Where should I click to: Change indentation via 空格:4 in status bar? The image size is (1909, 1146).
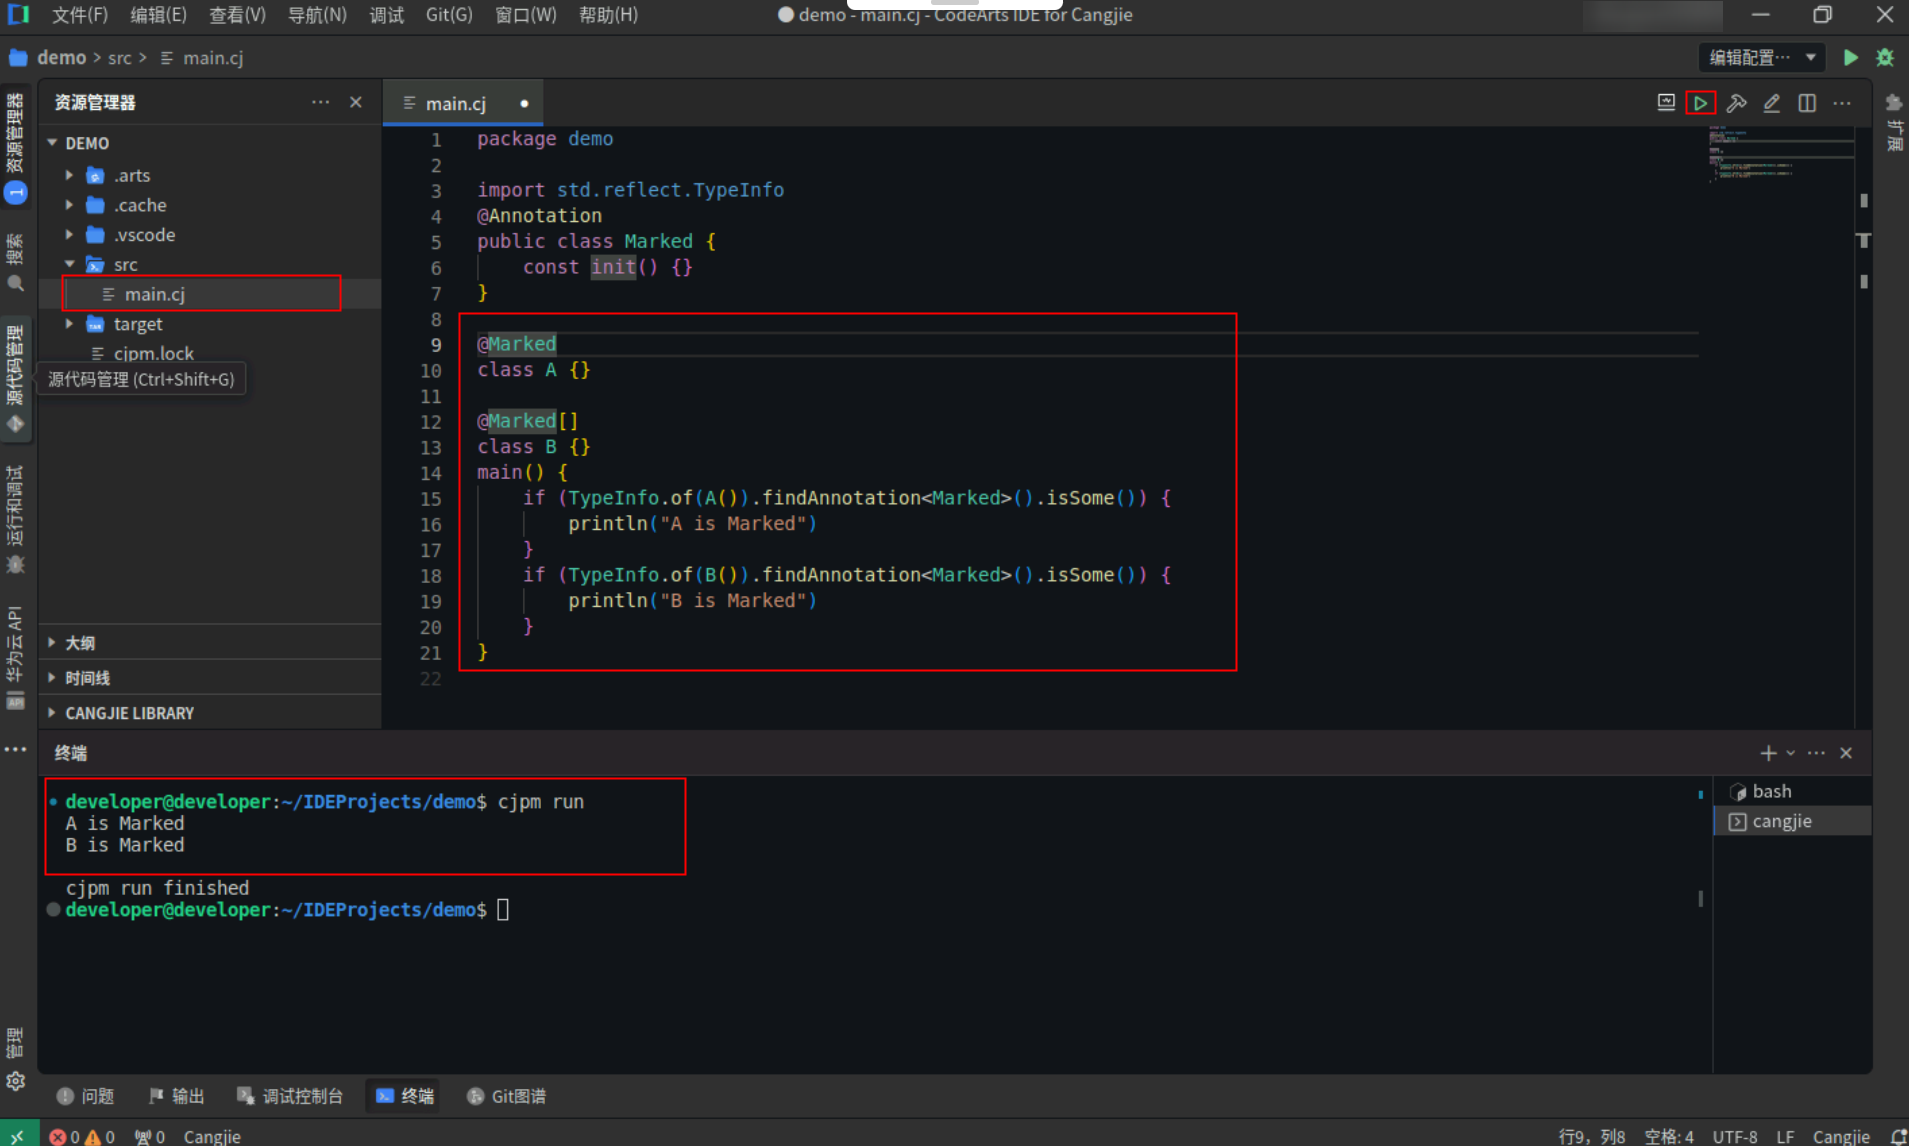point(1669,1137)
